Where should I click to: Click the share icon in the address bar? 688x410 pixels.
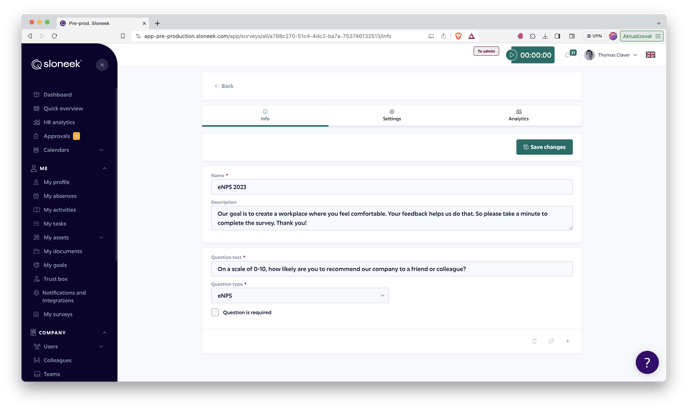(443, 36)
